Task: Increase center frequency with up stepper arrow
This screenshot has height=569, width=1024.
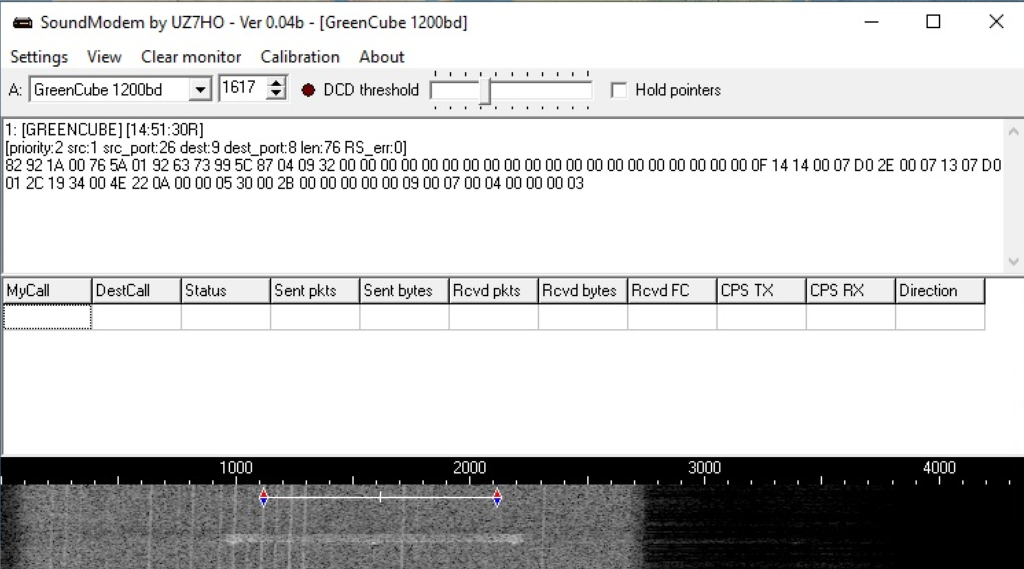Action: (277, 83)
